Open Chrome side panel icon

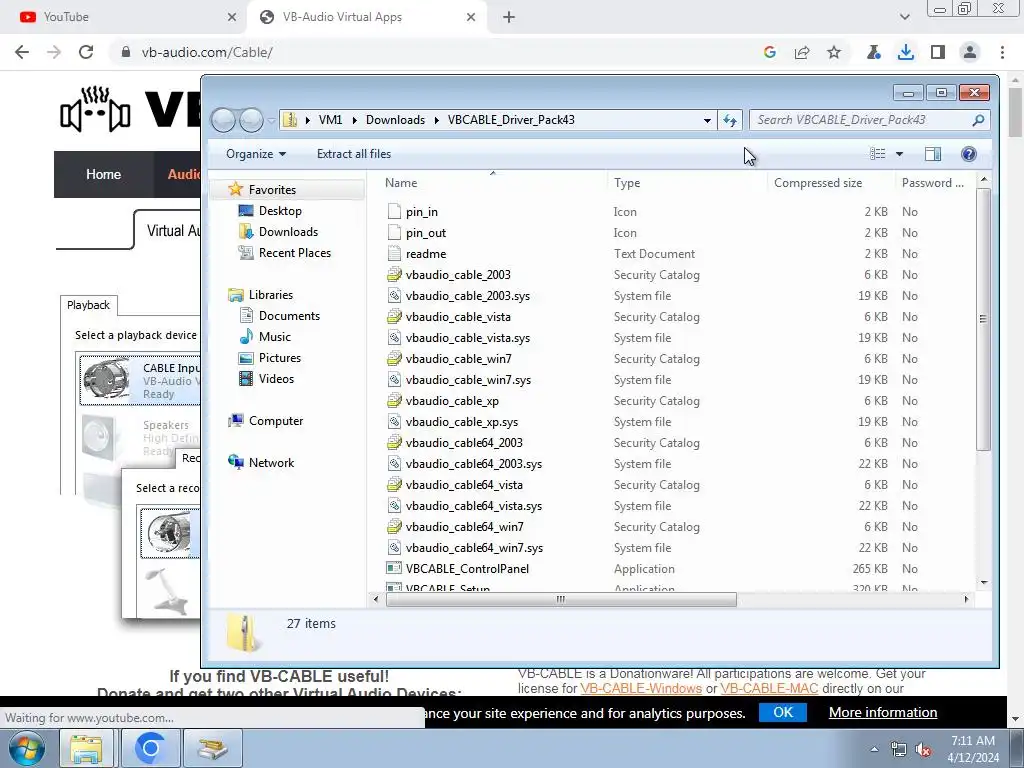point(938,52)
